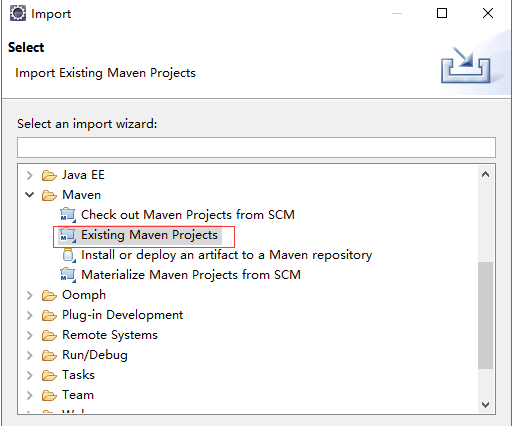Click the Existing Maven Projects wizard icon
The height and width of the screenshot is (426, 526).
pos(68,235)
